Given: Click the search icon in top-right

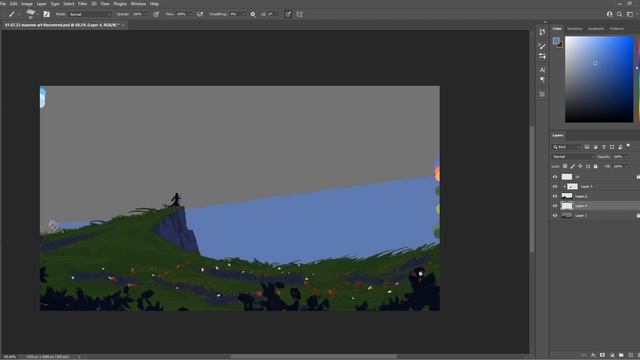Looking at the screenshot, I should [620, 14].
